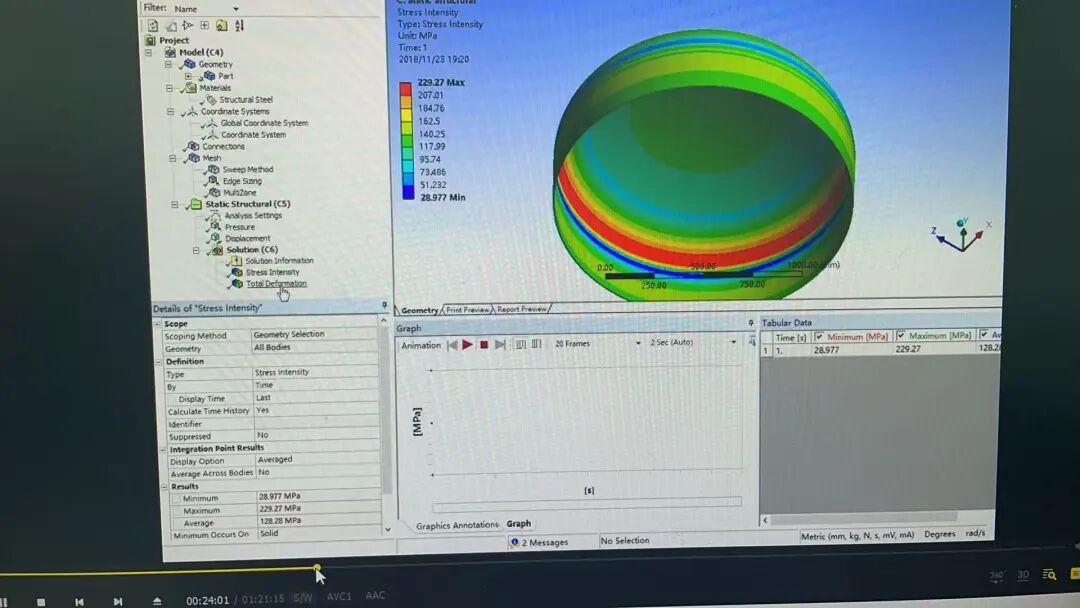This screenshot has width=1080, height=608.
Task: Select the Graph tab at bottom
Action: [x=519, y=524]
